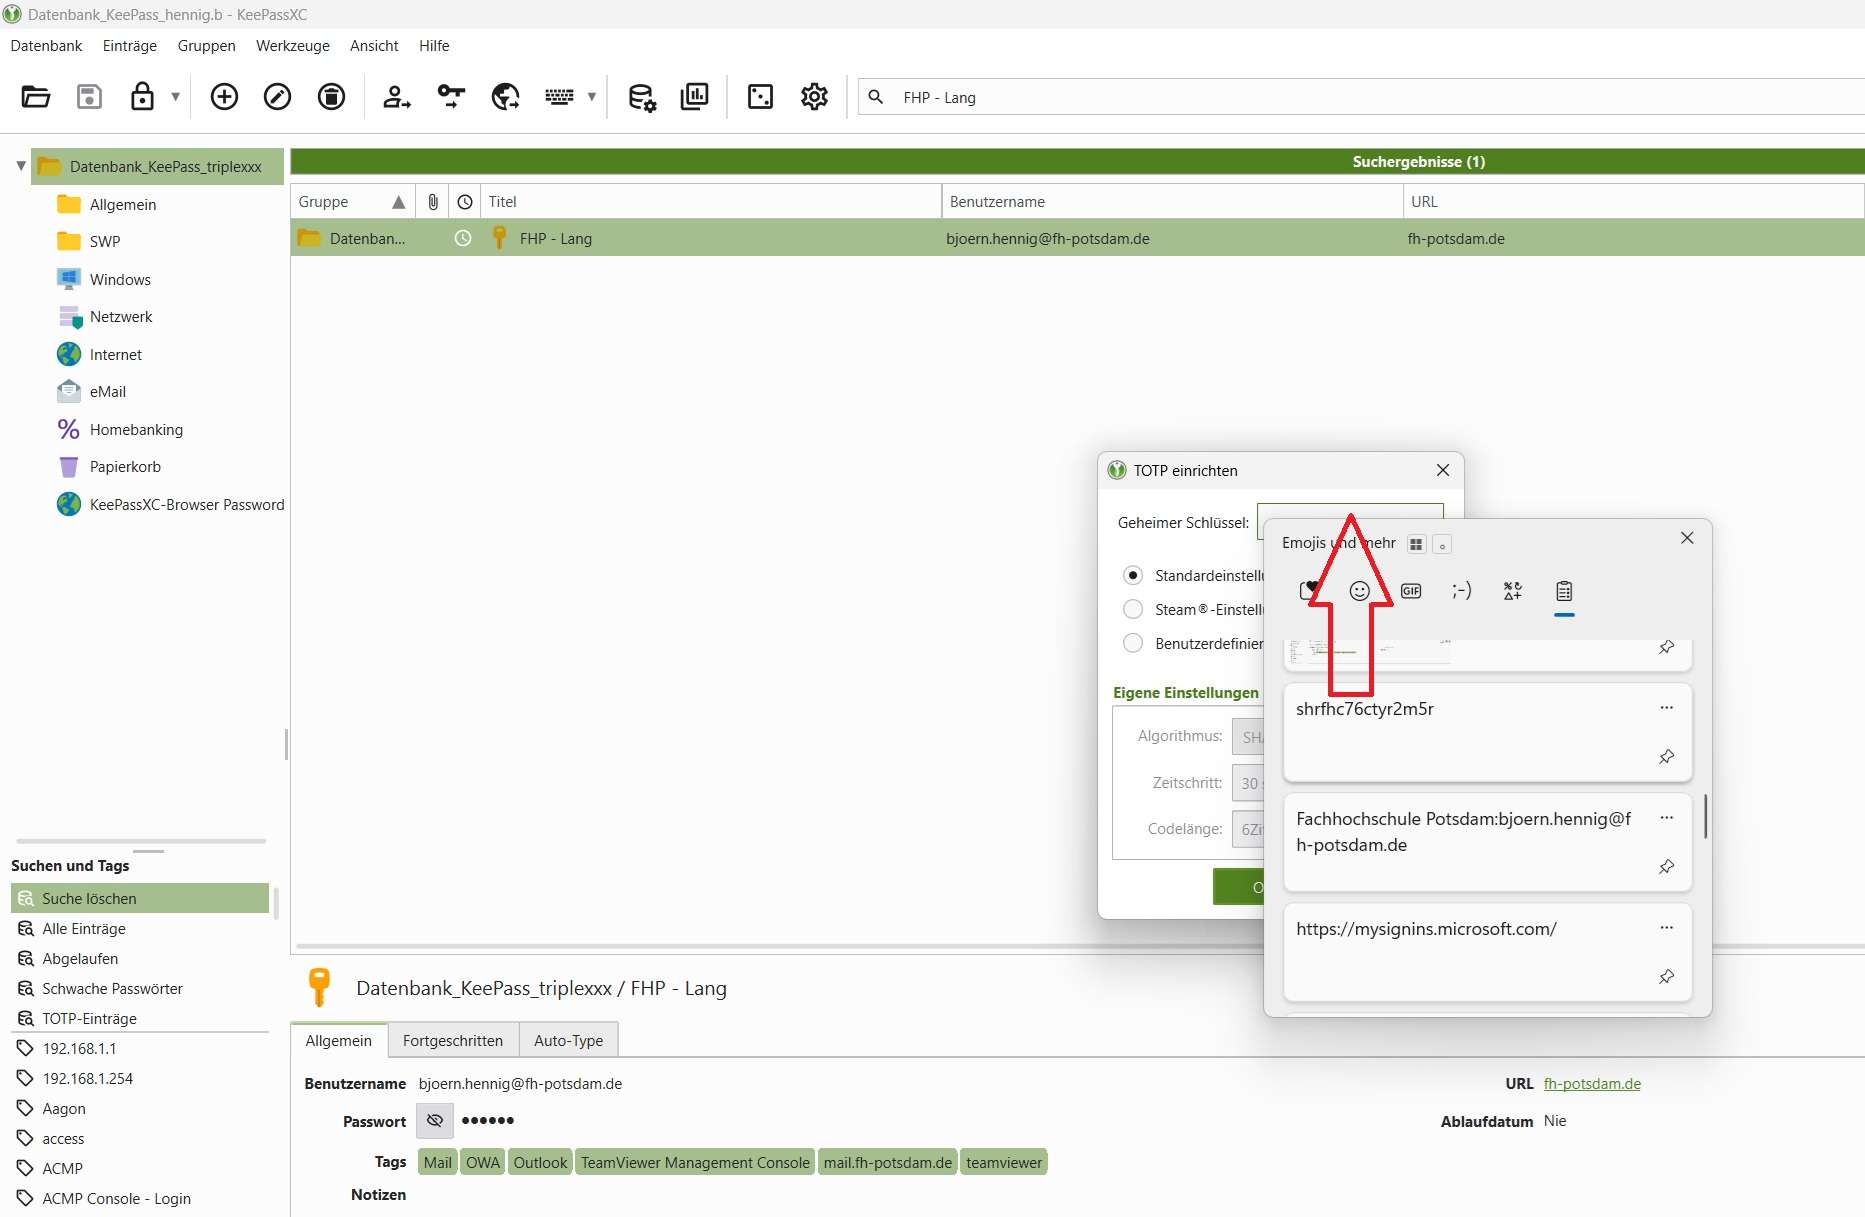This screenshot has height=1217, width=1865.
Task: Click the clipboard history panel scrollbar
Action: tap(1705, 817)
